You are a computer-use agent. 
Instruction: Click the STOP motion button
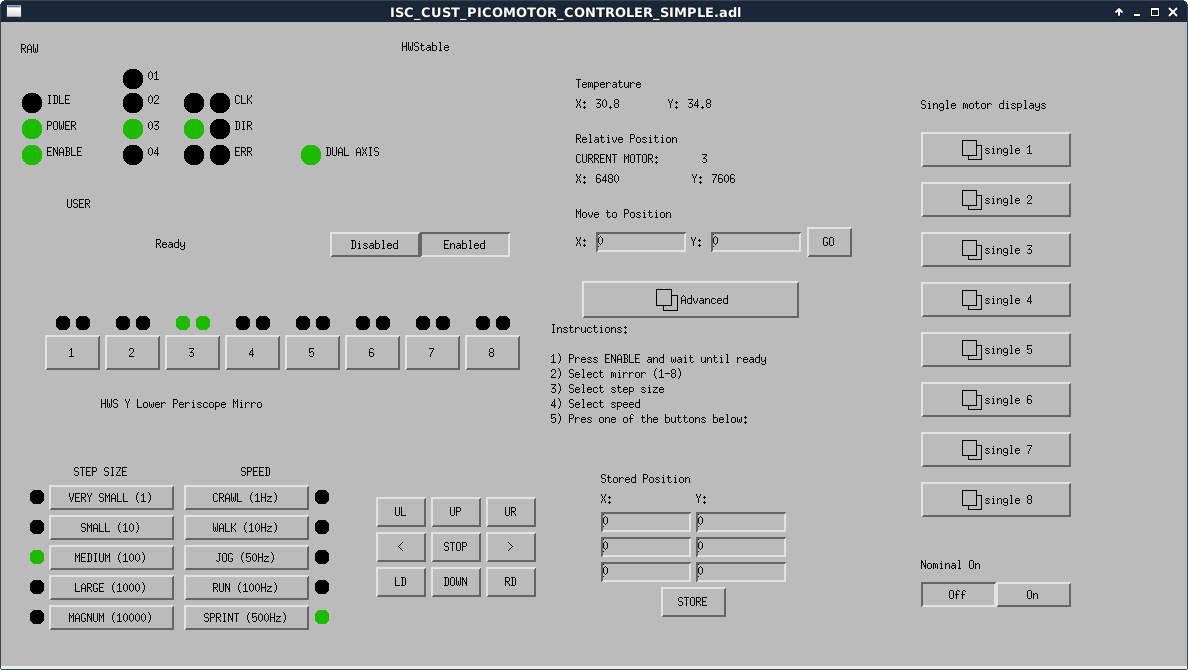(455, 547)
